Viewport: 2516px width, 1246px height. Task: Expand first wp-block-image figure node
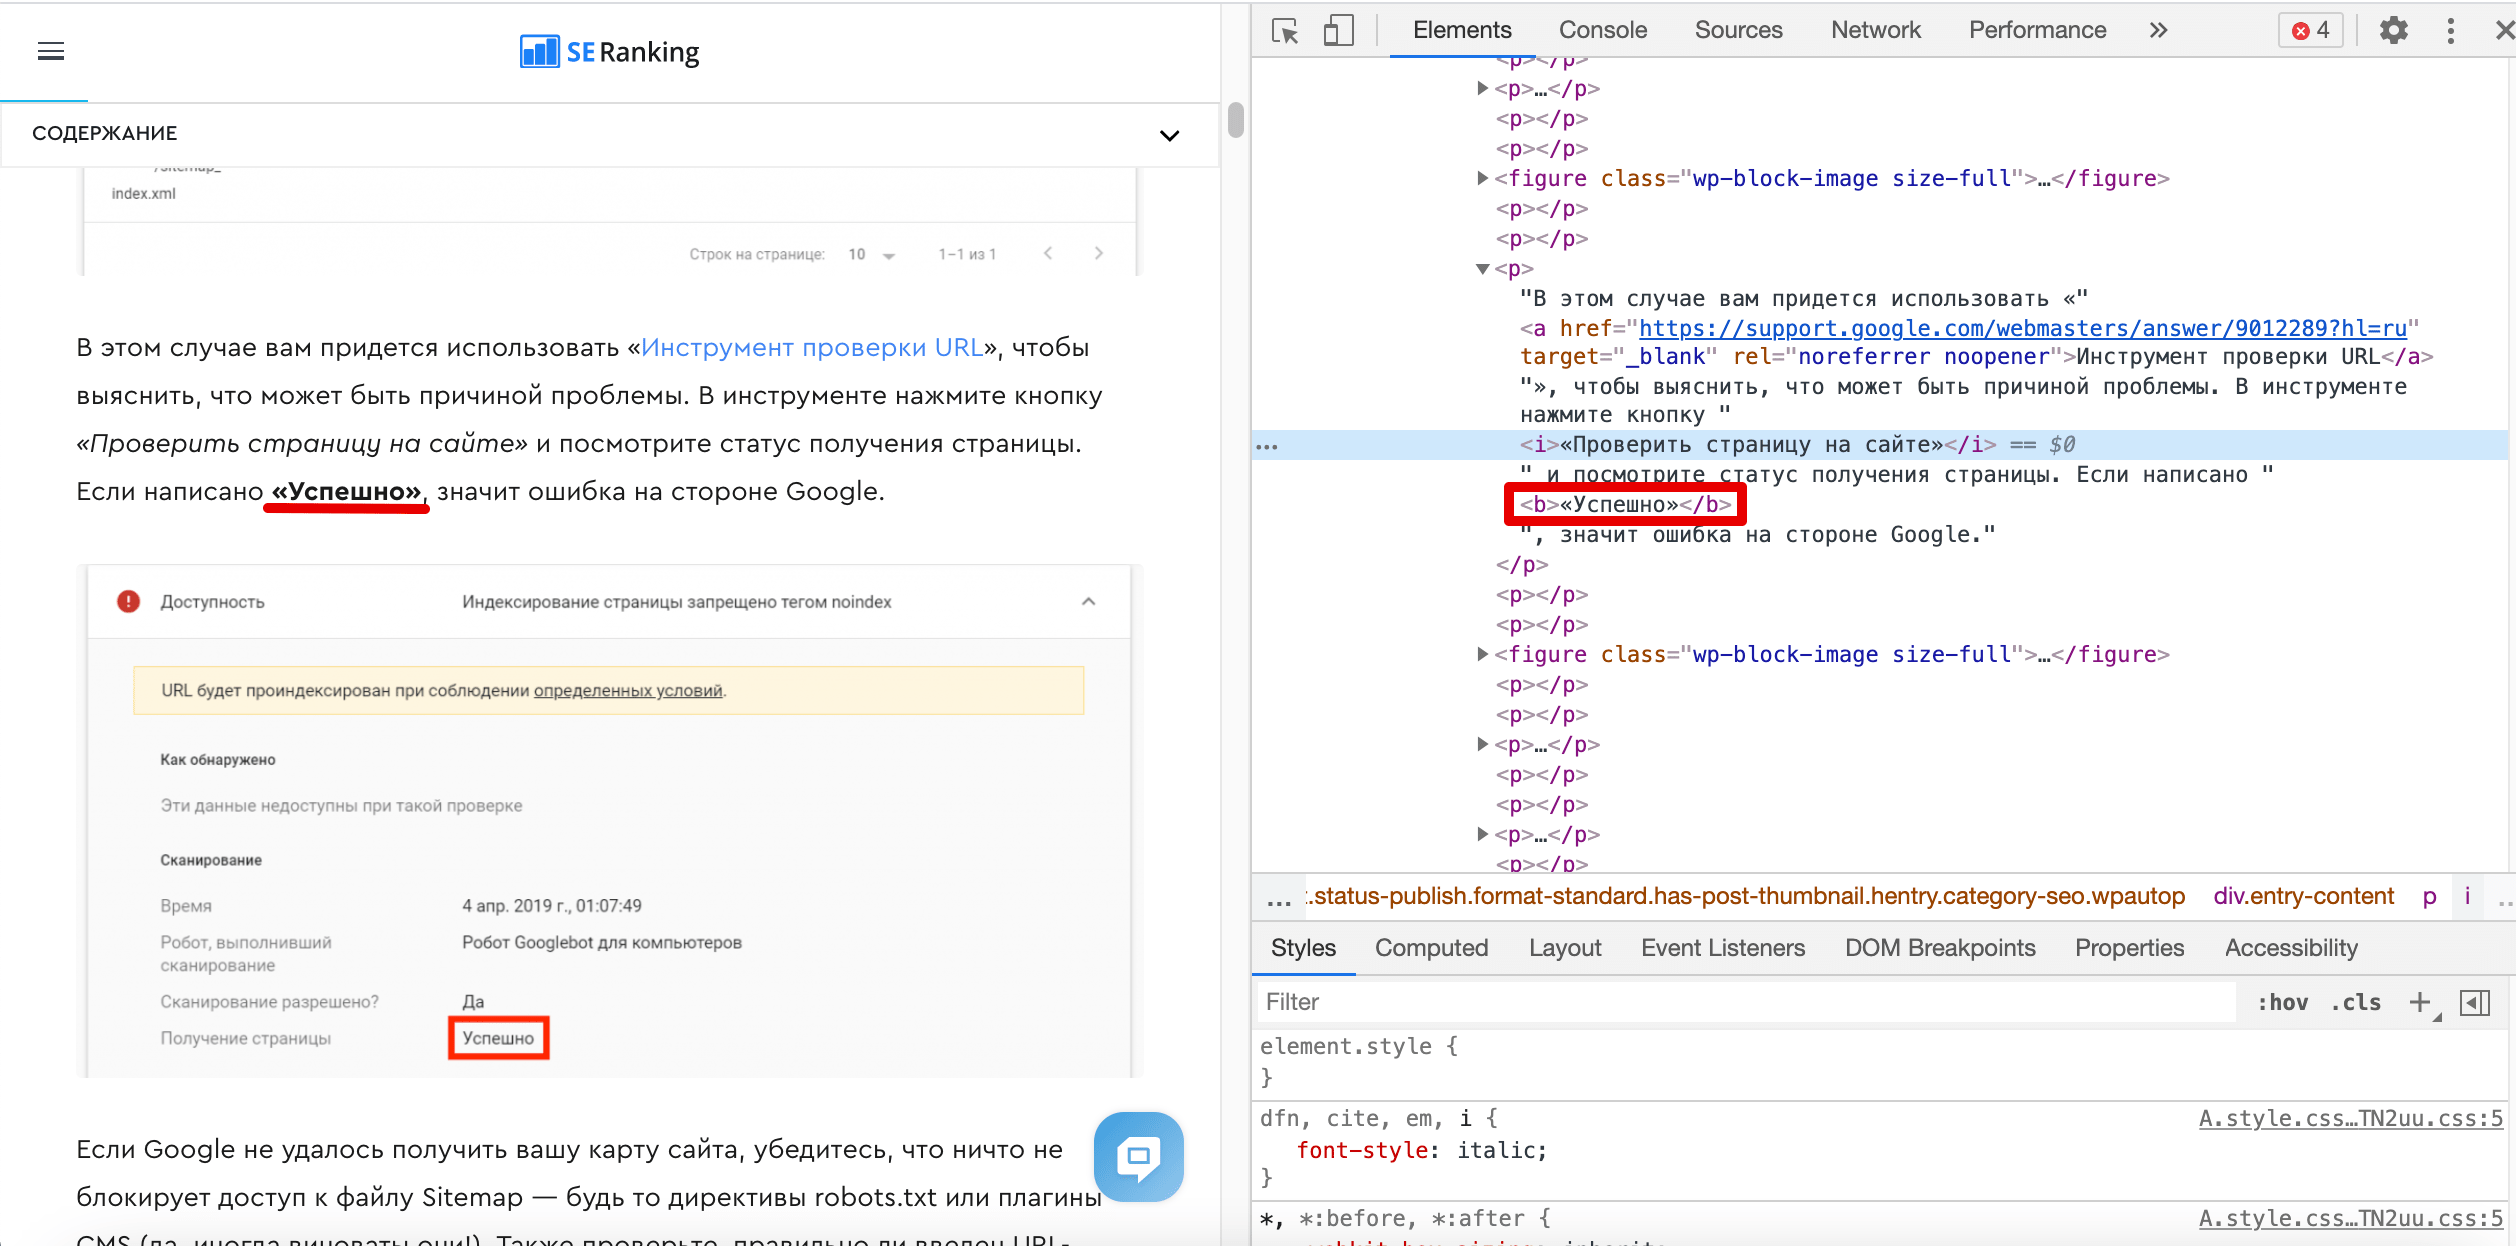click(1482, 179)
